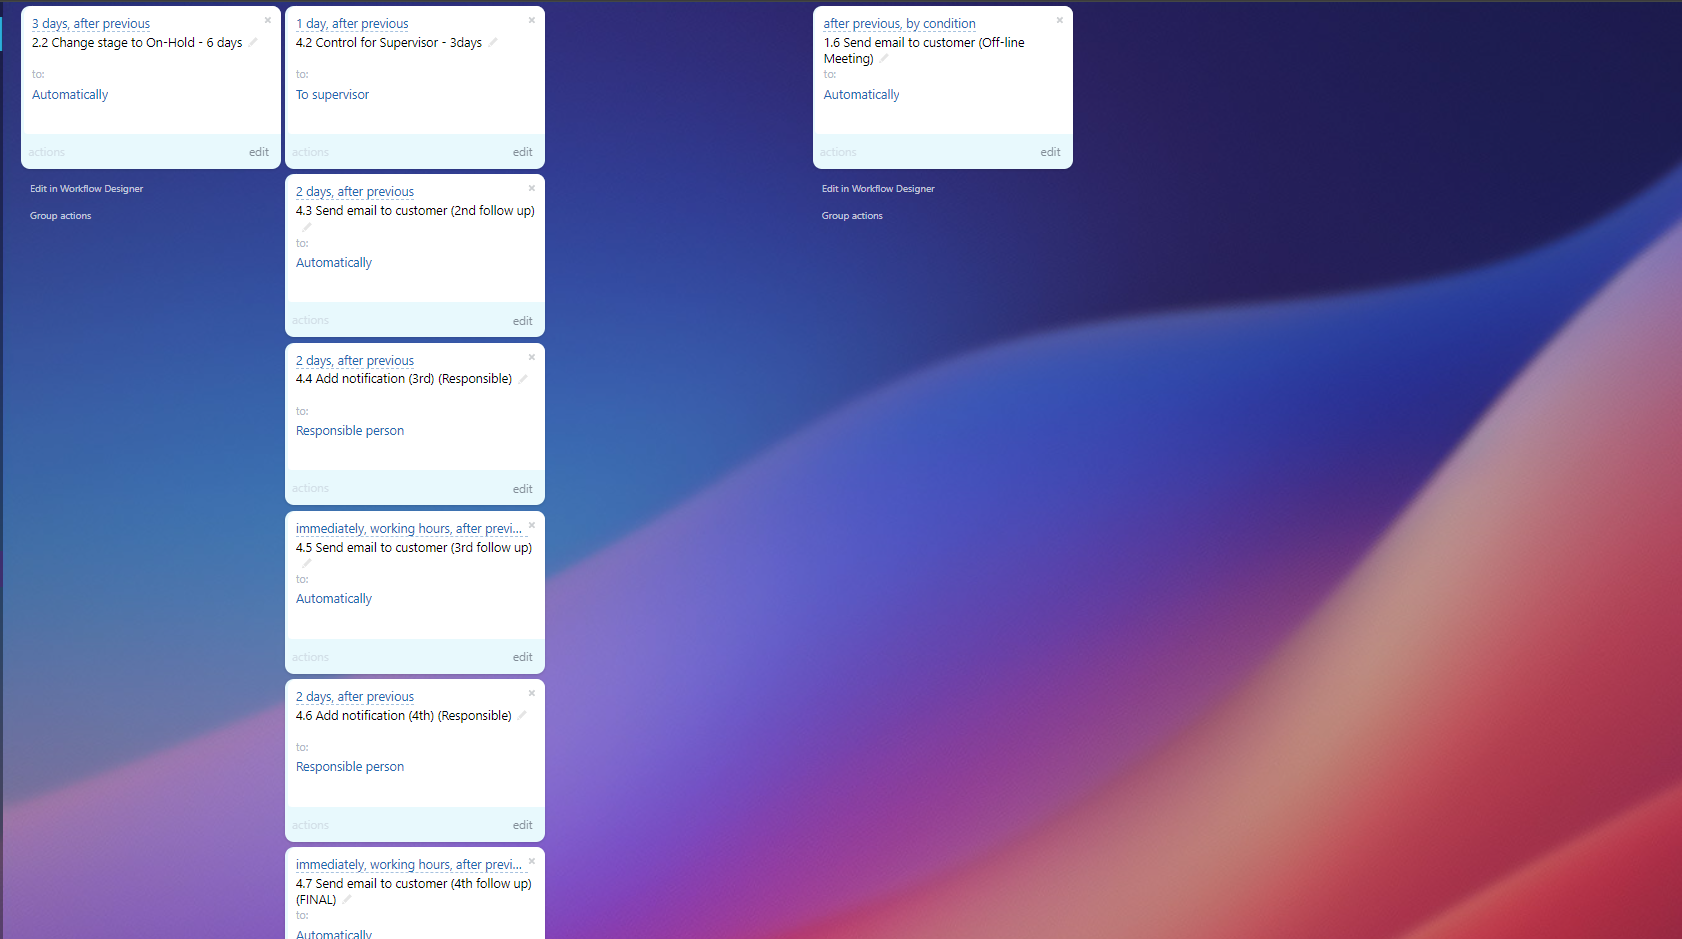Click 'Automatically' in the 4.5 Send email card
The height and width of the screenshot is (939, 1682).
point(334,599)
